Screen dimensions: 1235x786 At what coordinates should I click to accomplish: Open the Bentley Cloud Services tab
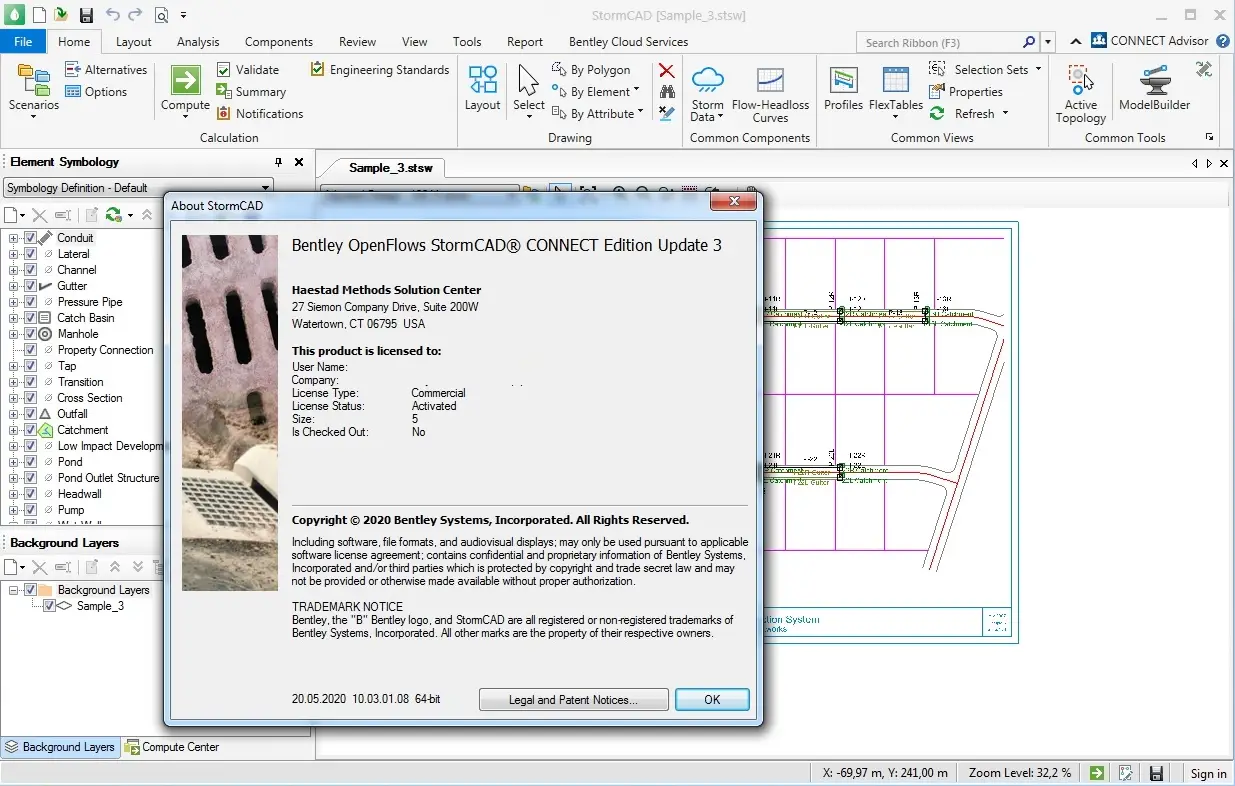[628, 42]
